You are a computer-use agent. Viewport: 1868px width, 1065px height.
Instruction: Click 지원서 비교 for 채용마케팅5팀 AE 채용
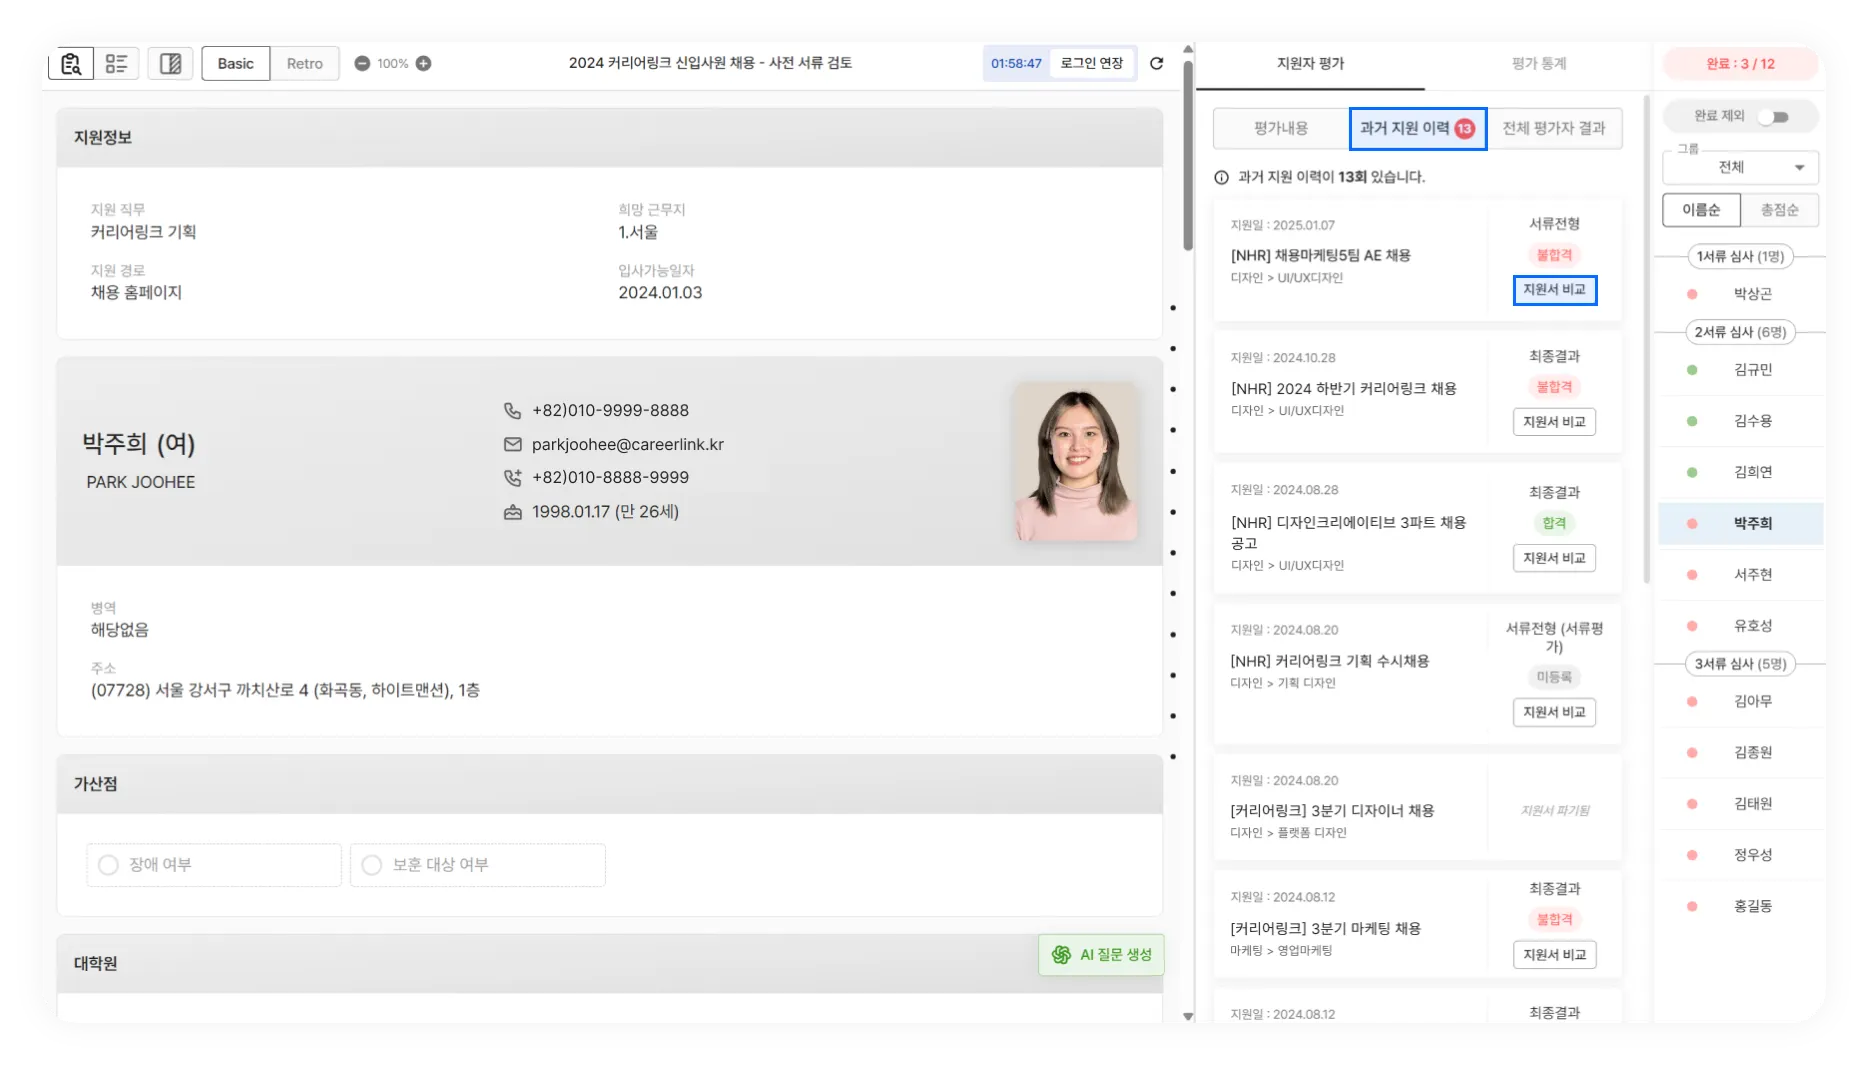(1554, 290)
